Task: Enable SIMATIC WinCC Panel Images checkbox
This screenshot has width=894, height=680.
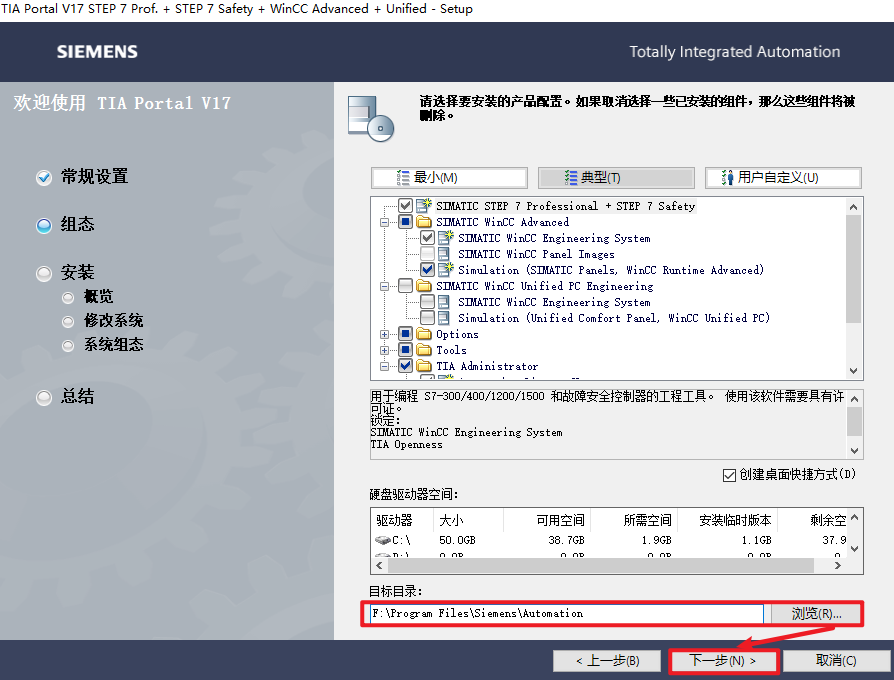Action: [427, 253]
